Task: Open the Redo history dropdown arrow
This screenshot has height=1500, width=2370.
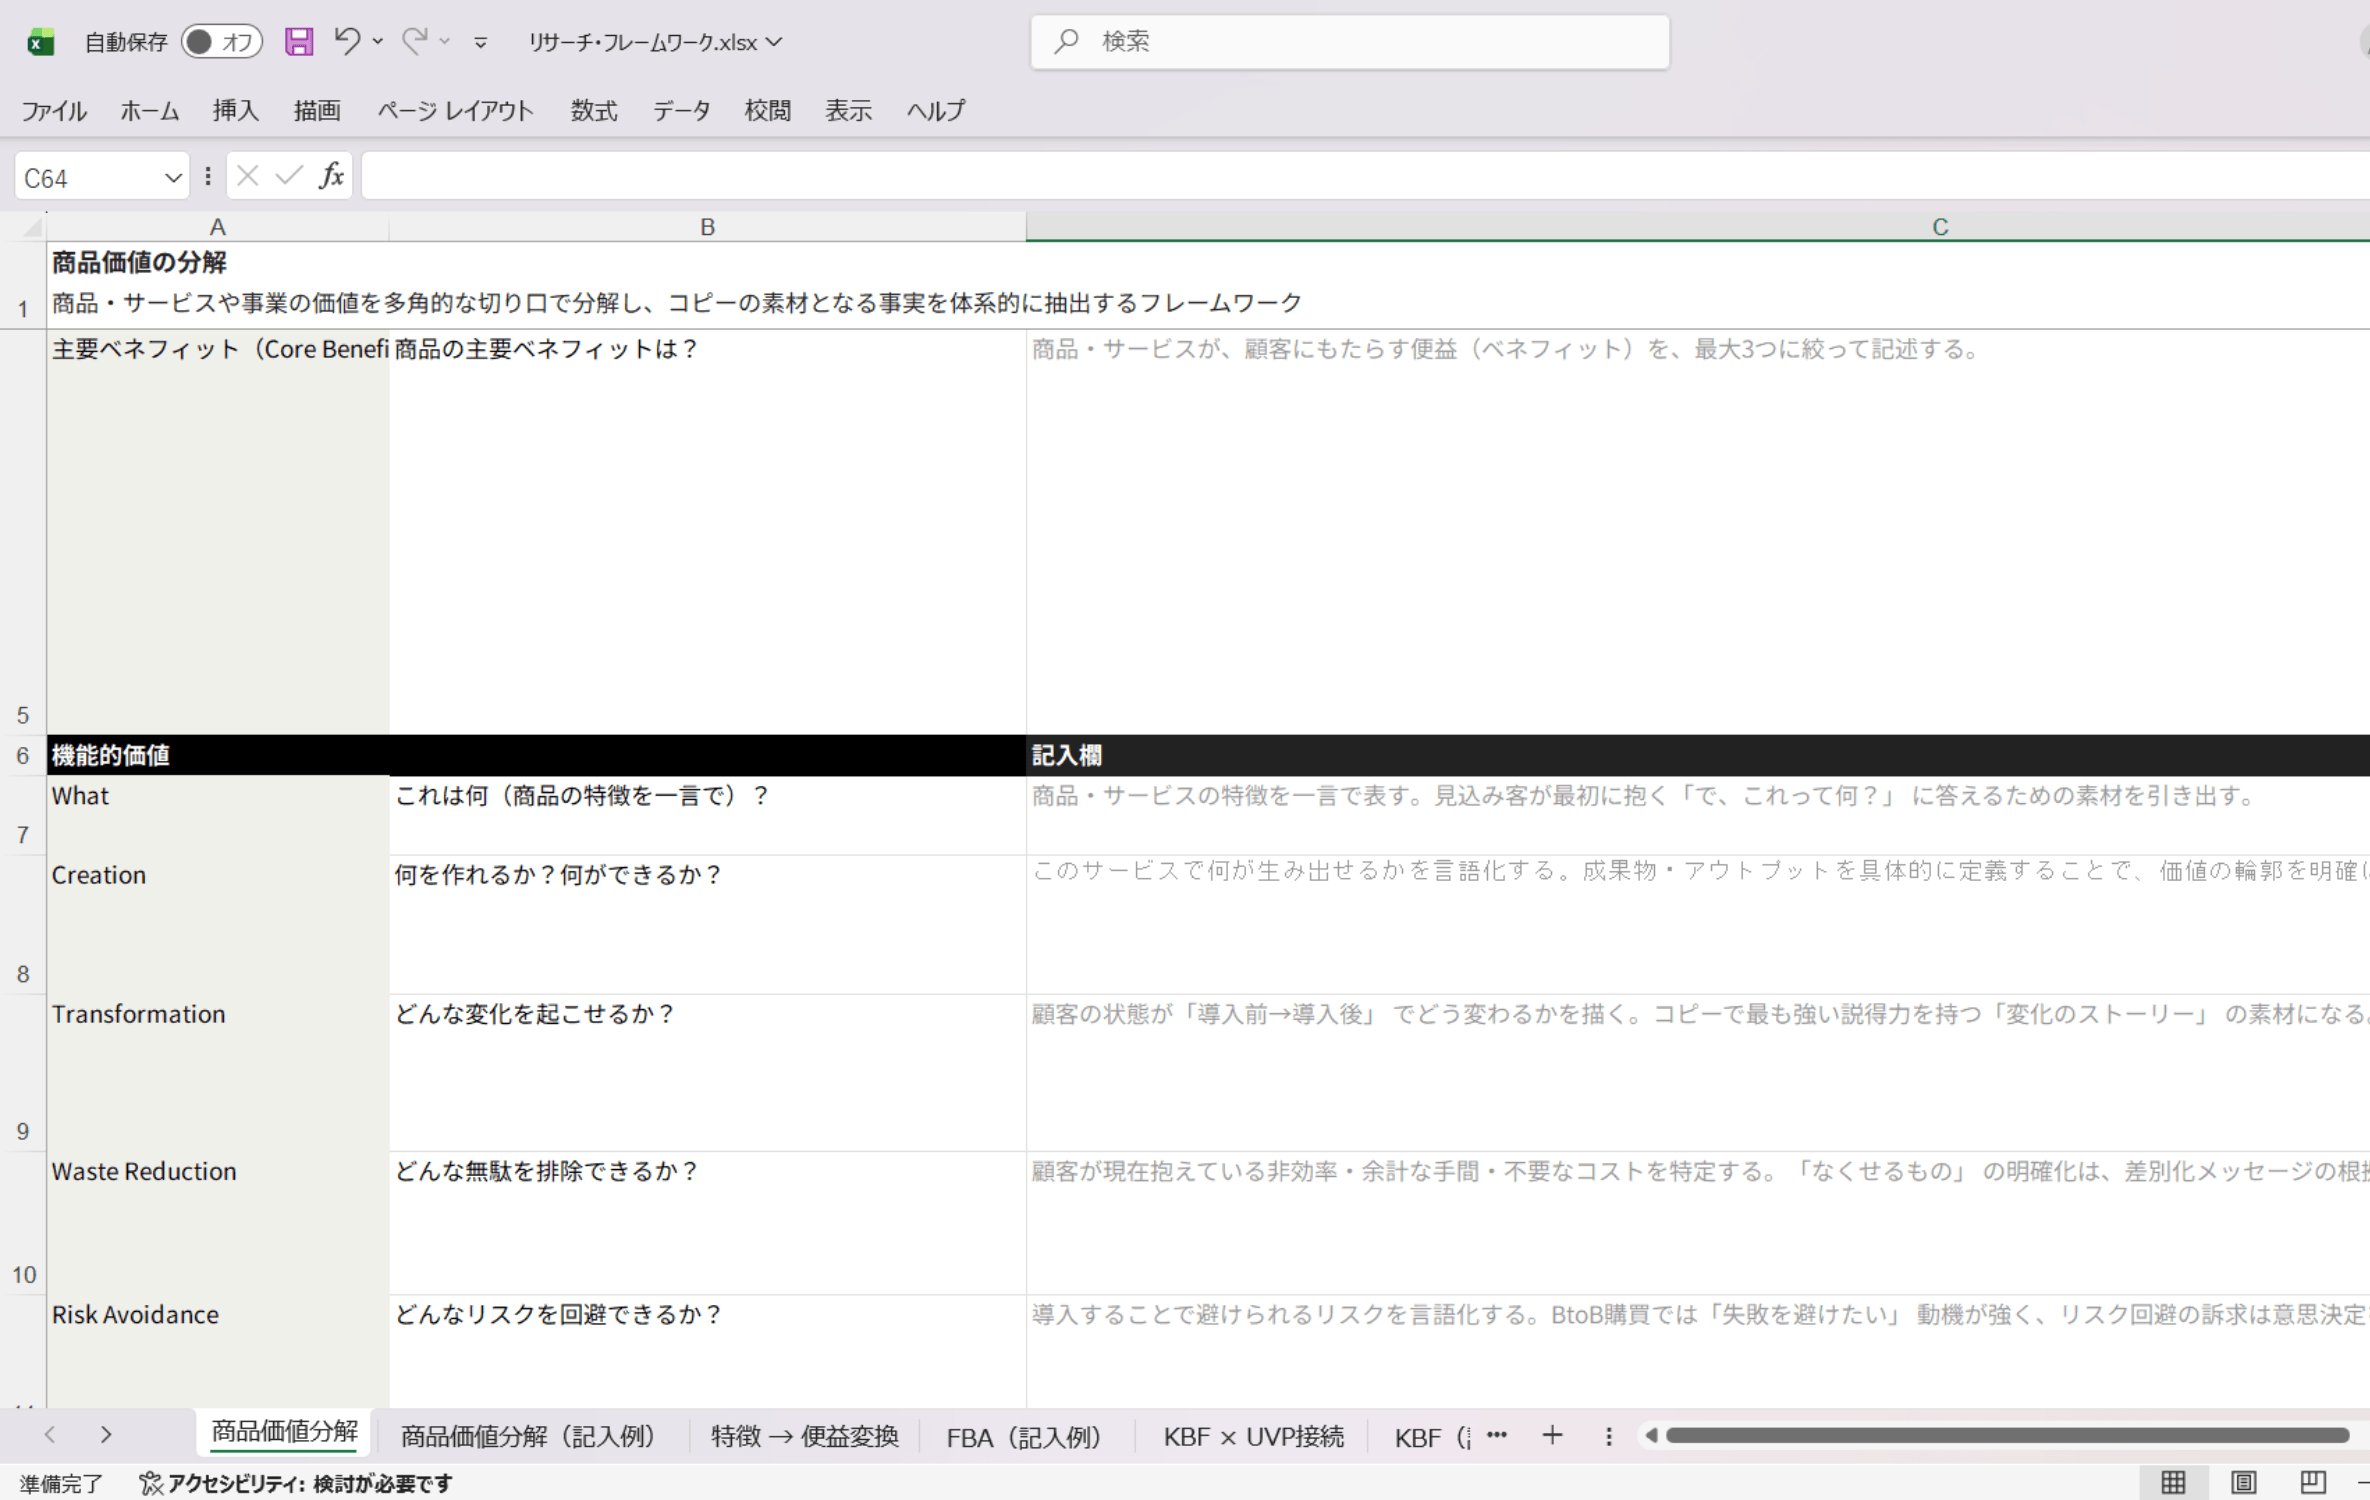Action: tap(445, 42)
